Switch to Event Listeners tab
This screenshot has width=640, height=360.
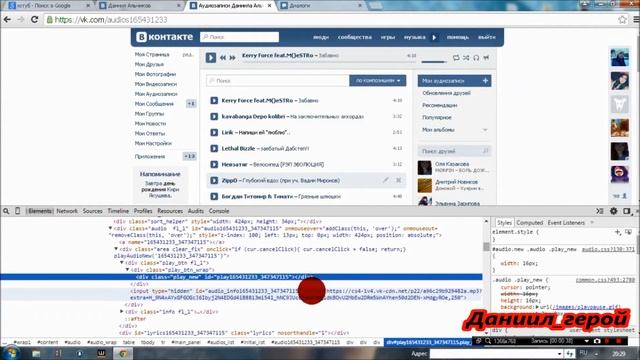point(566,223)
